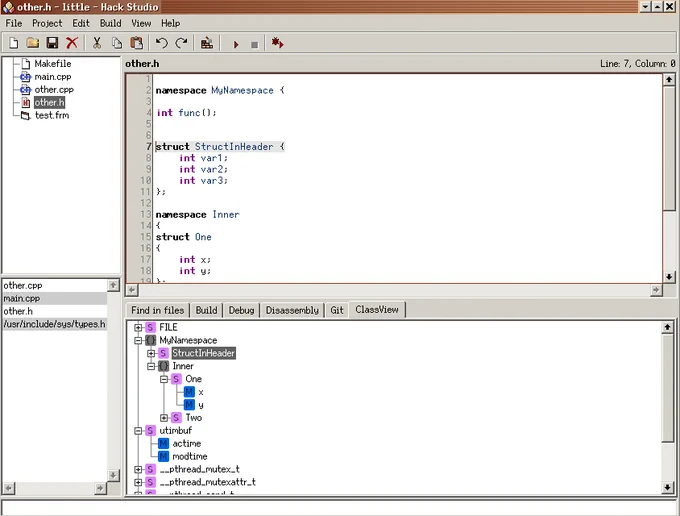Image resolution: width=680 pixels, height=516 pixels.
Task: Click open files list scroll up arrow
Action: click(113, 285)
